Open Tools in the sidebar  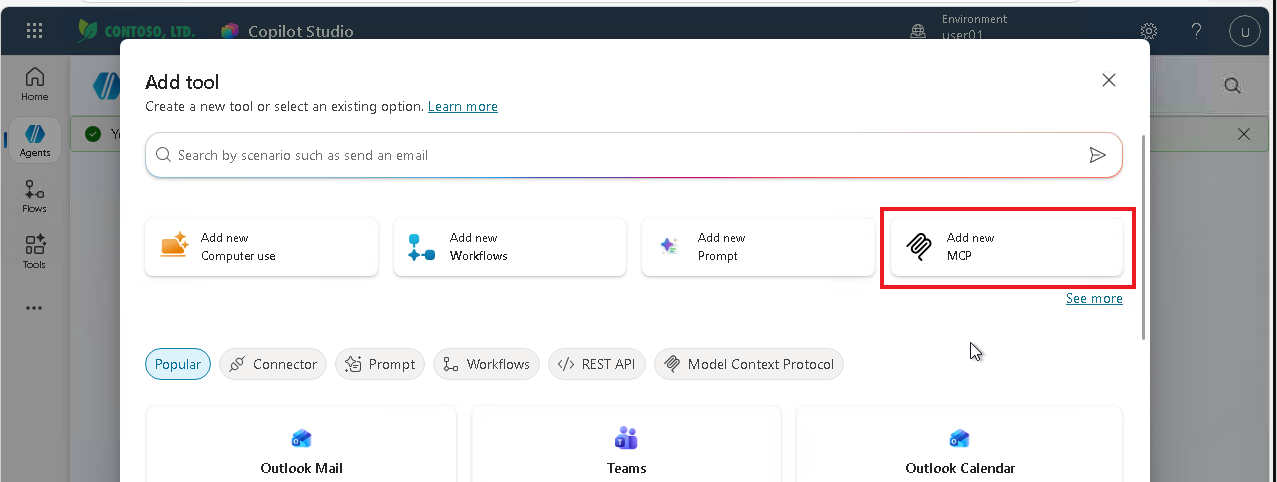35,252
